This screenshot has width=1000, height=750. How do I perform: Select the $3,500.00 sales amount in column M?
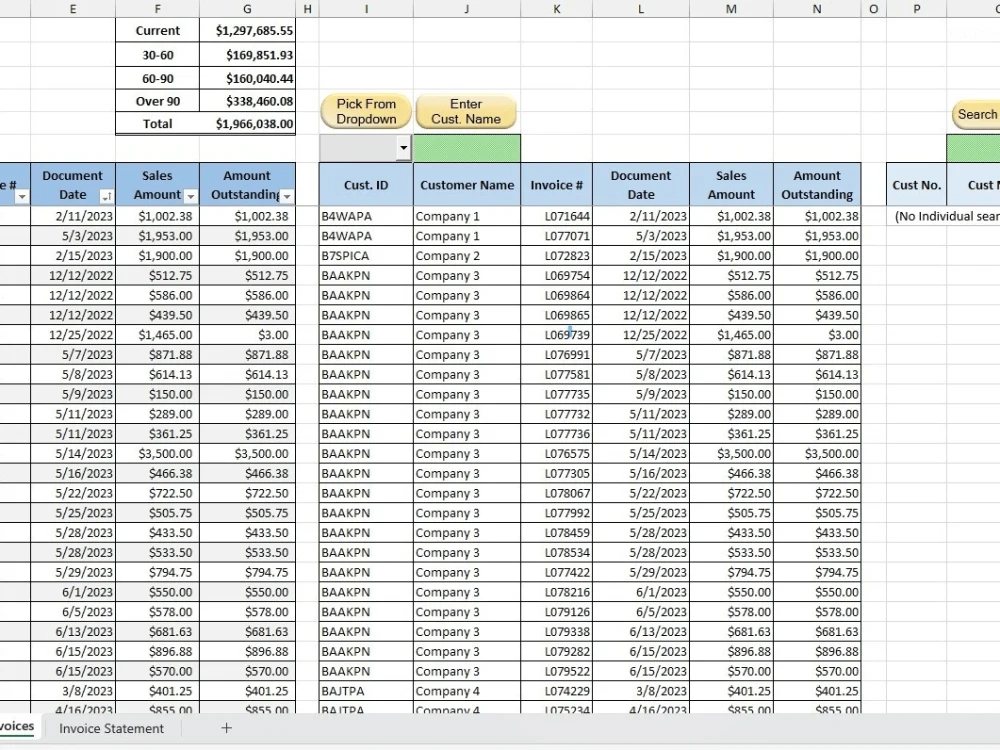coord(732,453)
